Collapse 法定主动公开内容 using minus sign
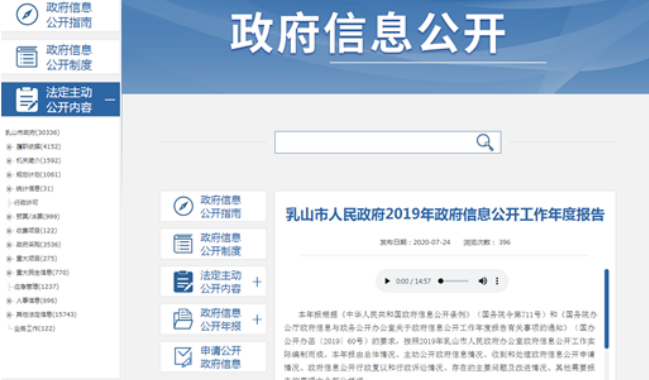The height and width of the screenshot is (380, 649). tap(110, 100)
